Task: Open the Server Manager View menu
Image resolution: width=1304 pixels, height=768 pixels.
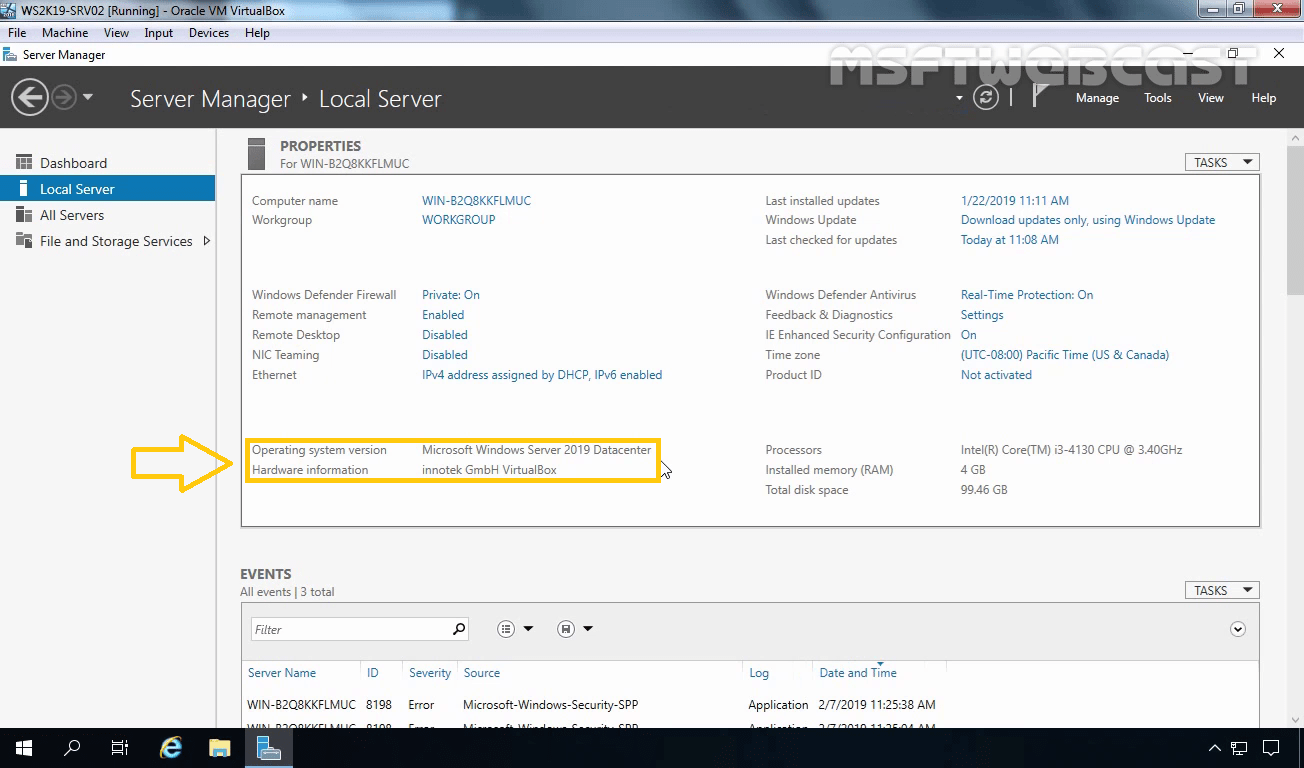Action: [x=1211, y=98]
